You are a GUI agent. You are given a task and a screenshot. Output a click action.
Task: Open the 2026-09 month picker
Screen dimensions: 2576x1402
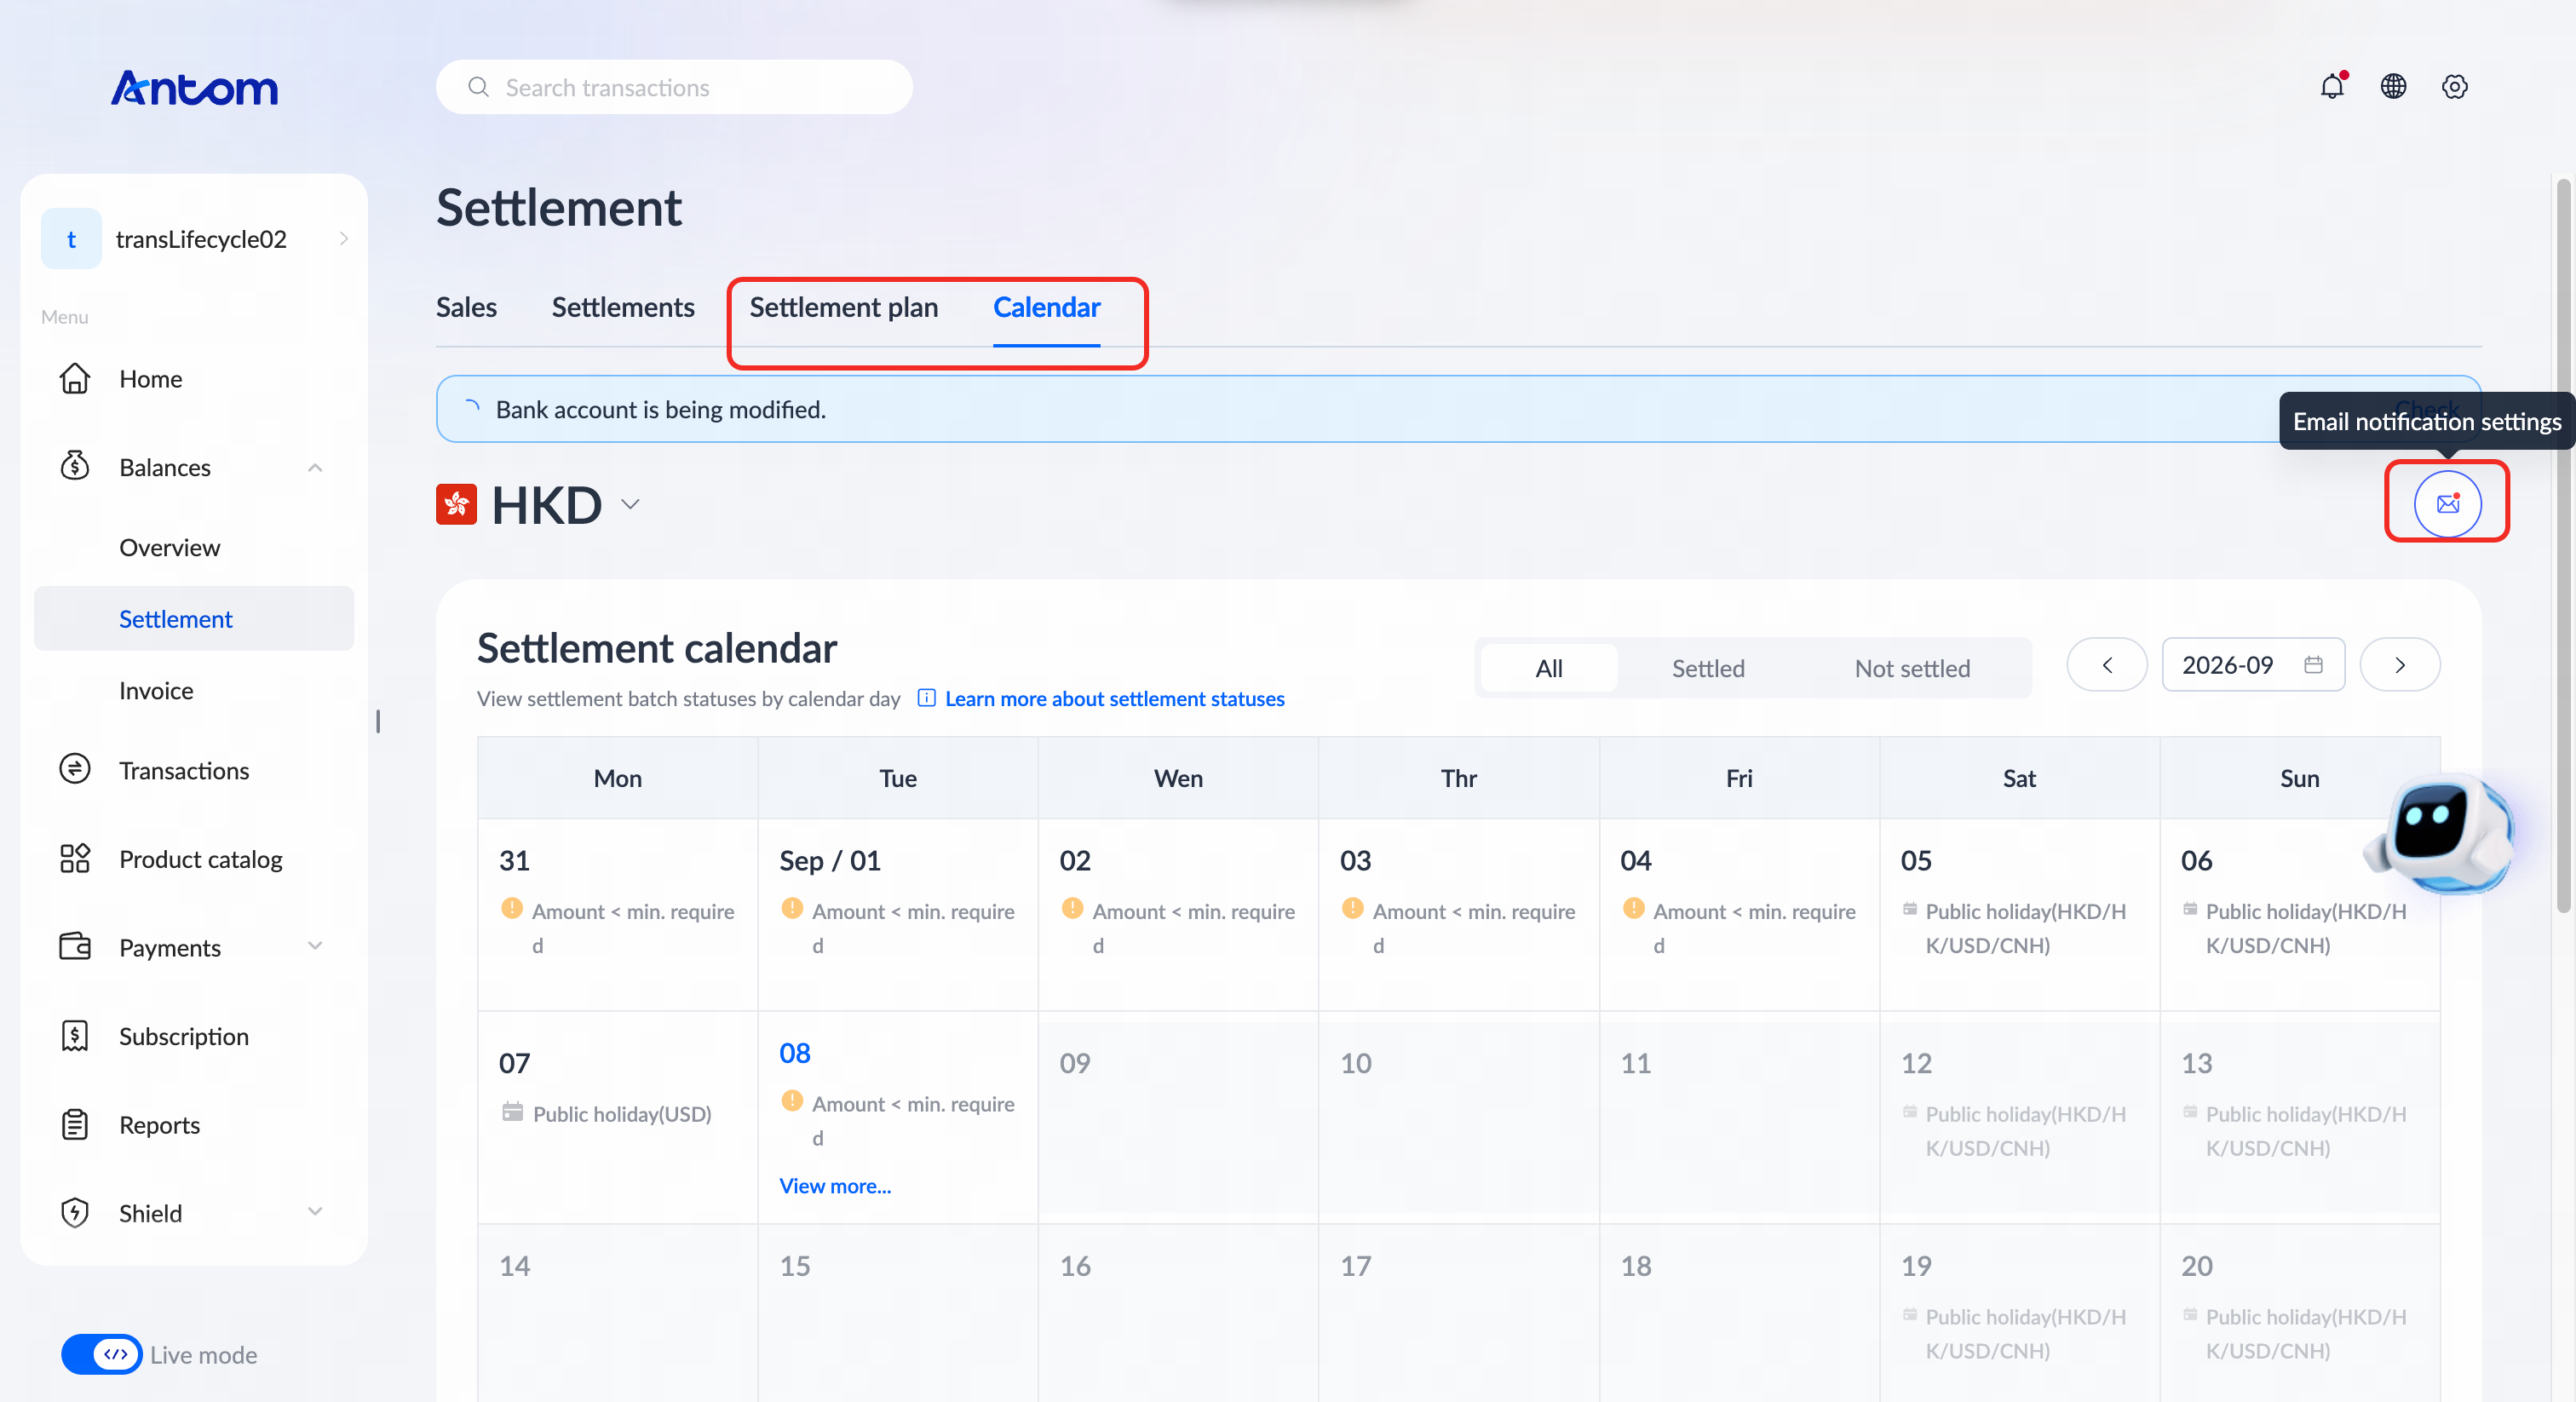pyautogui.click(x=2252, y=664)
